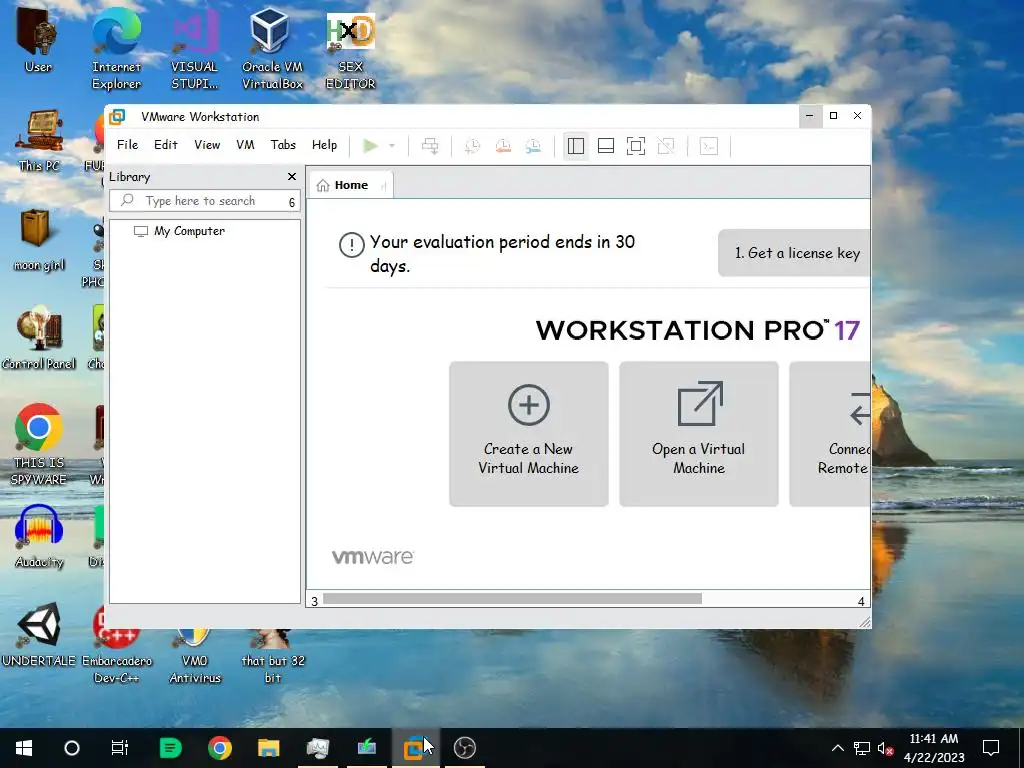Image resolution: width=1024 pixels, height=768 pixels.
Task: Click the Task View taskbar icon
Action: point(120,748)
